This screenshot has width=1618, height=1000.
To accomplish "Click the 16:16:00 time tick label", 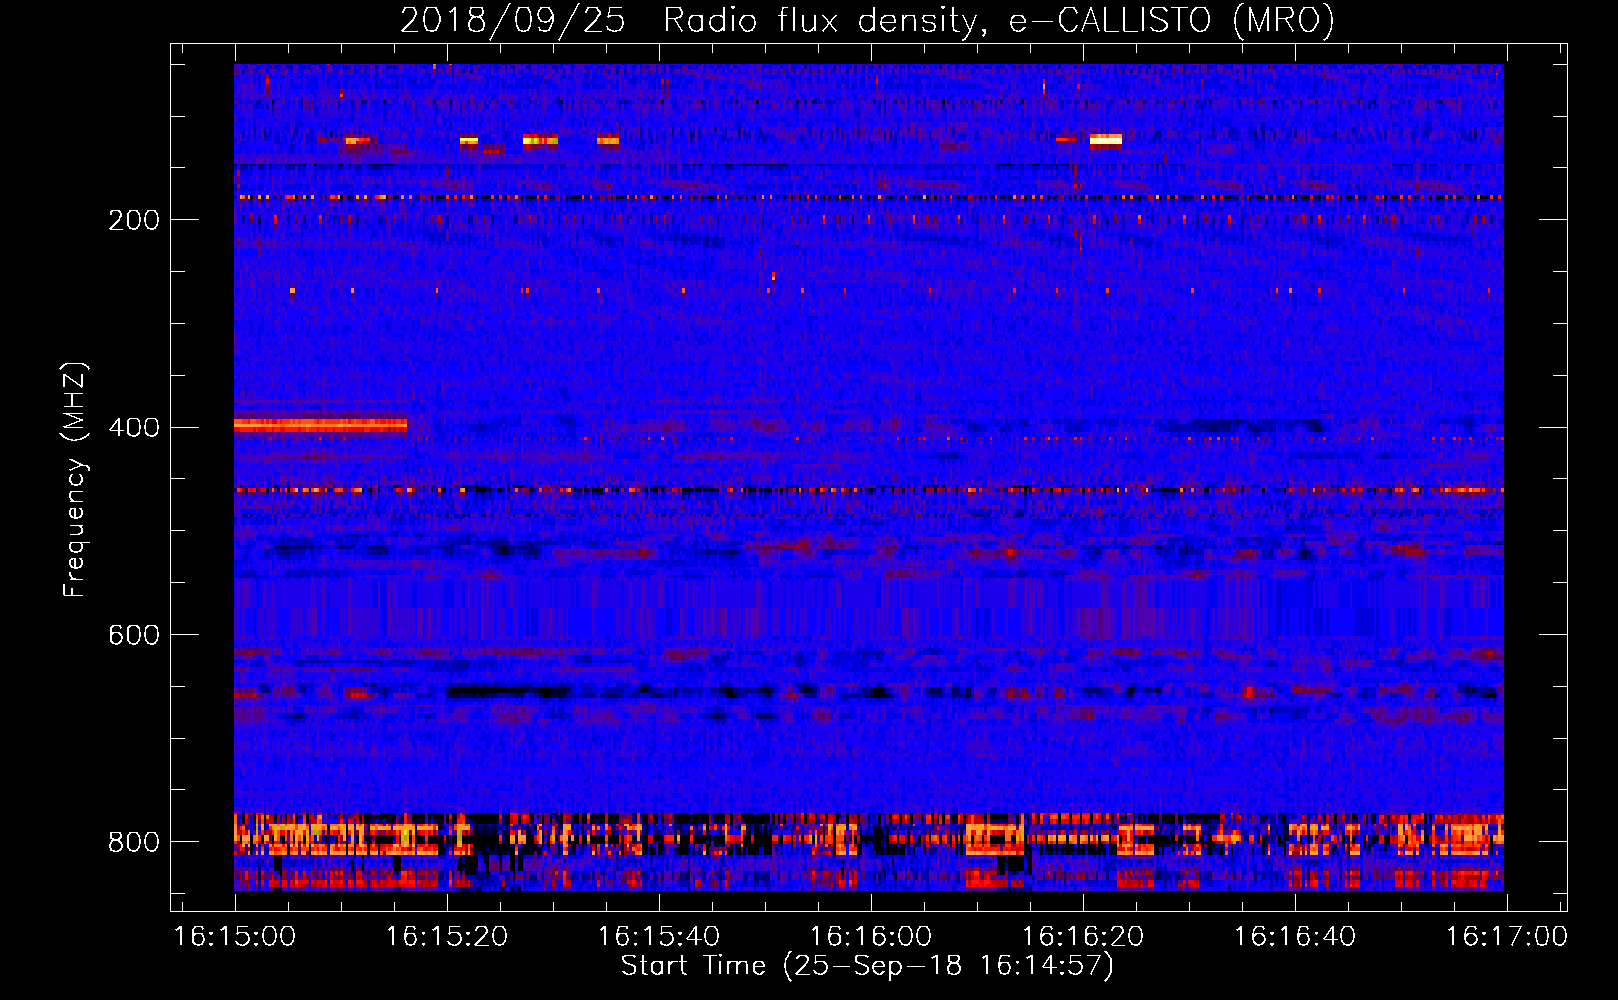I will click(871, 937).
